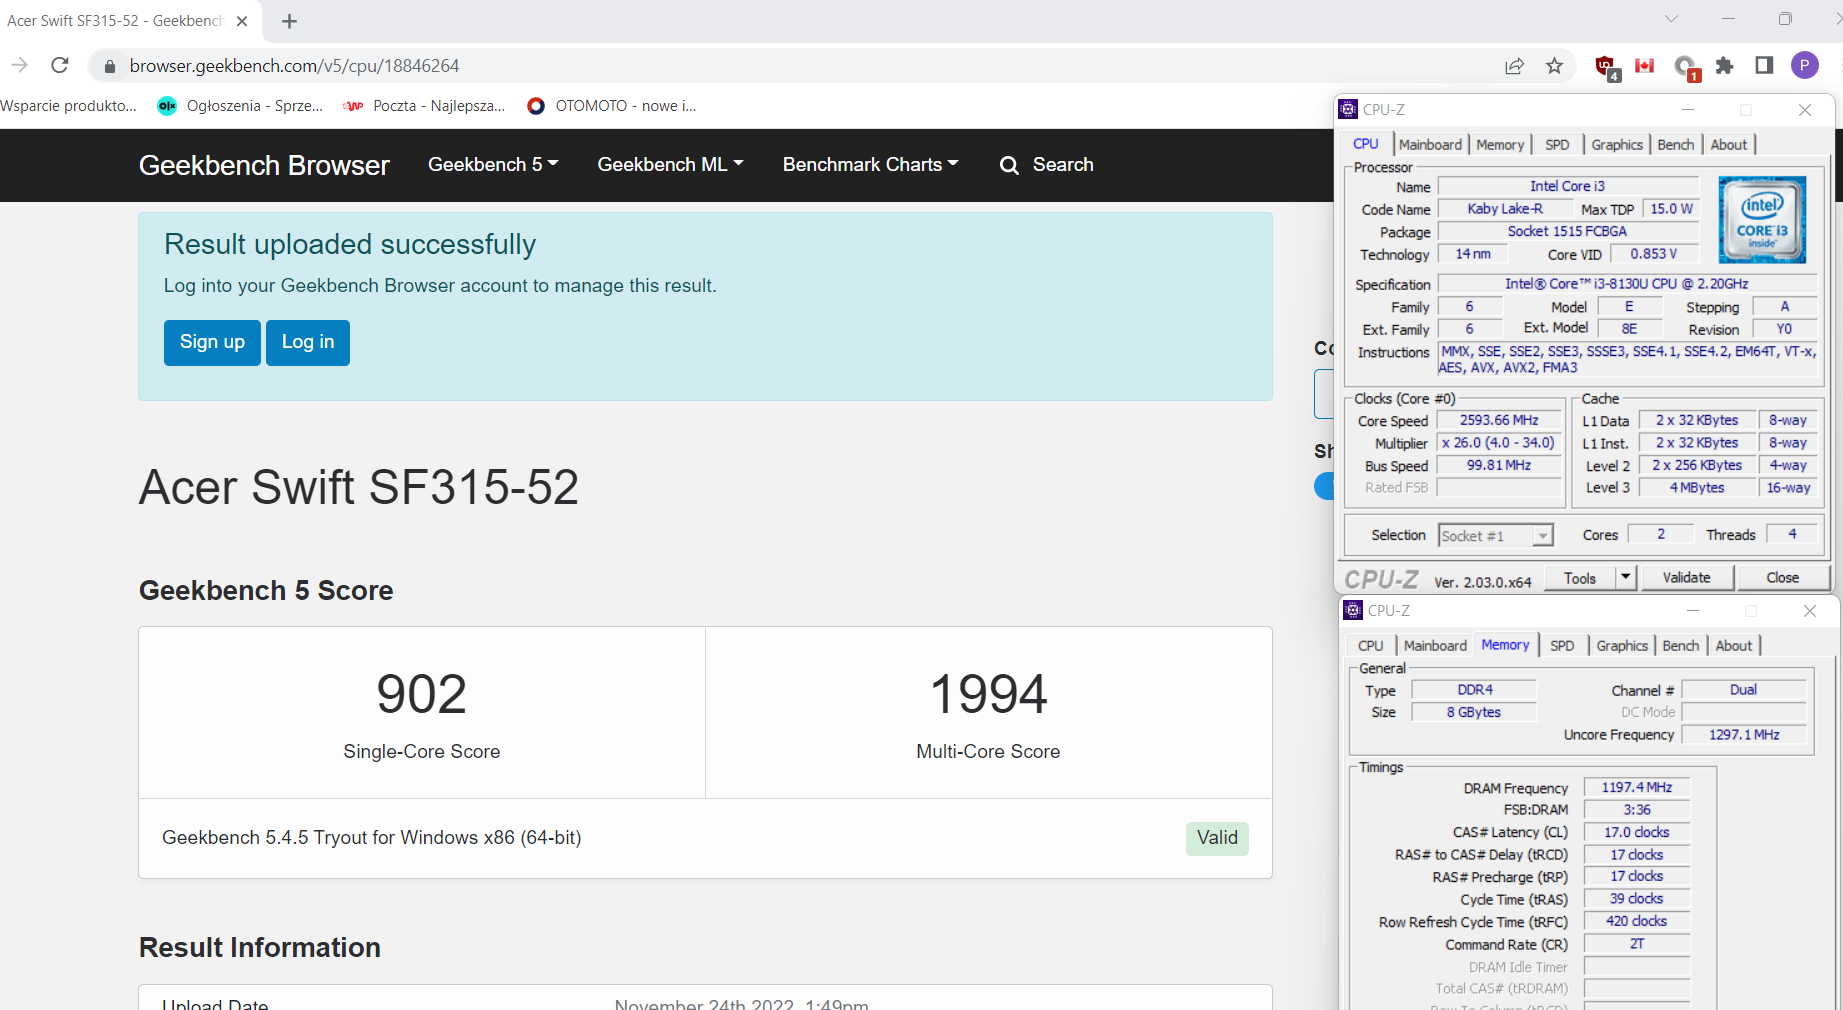Select the Graphics tab in the upper CPU-Z window
The width and height of the screenshot is (1843, 1010).
1617,145
